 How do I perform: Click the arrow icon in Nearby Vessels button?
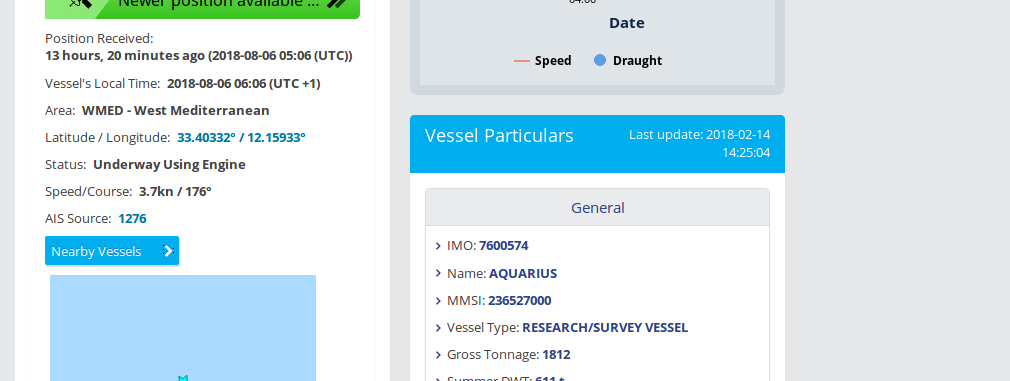(x=168, y=251)
